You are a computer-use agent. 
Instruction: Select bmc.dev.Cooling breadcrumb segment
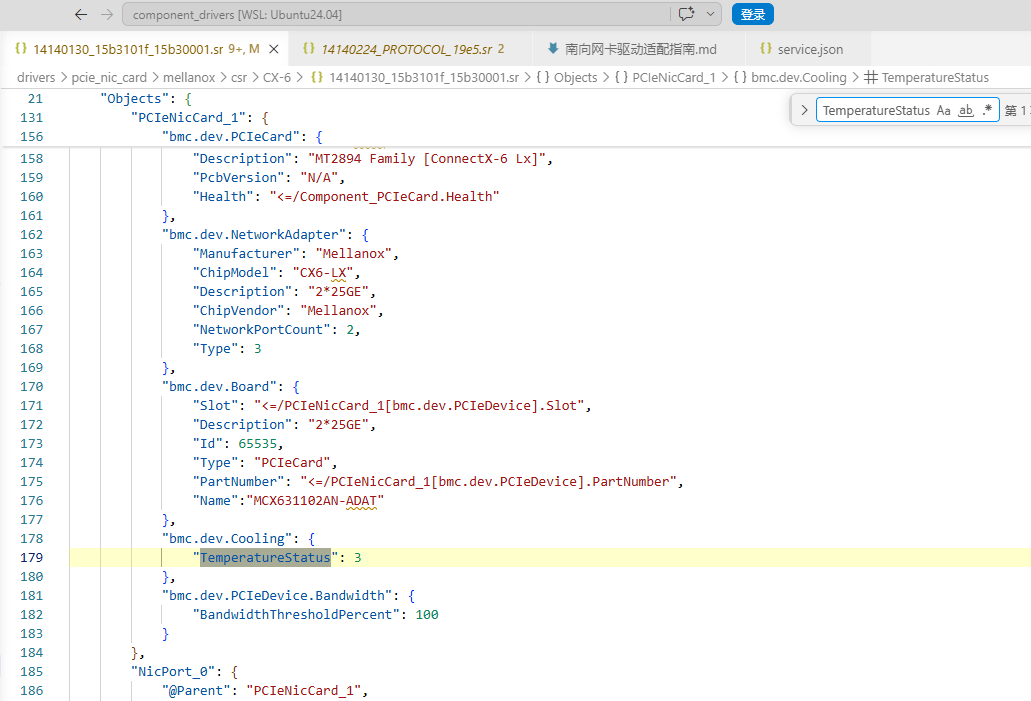coord(799,78)
